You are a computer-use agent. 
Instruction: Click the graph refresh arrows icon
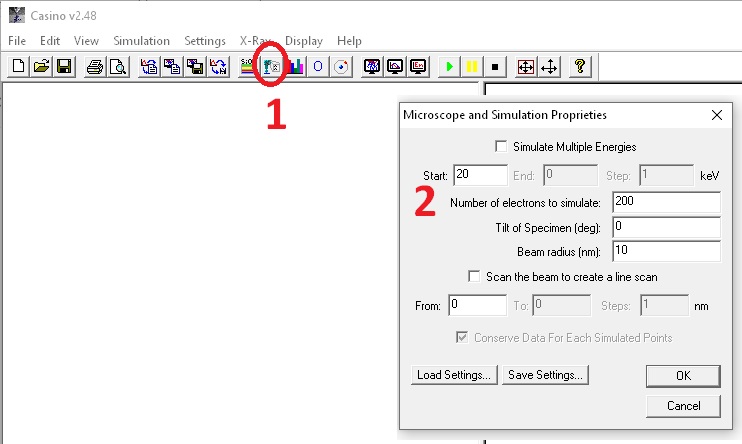218,66
